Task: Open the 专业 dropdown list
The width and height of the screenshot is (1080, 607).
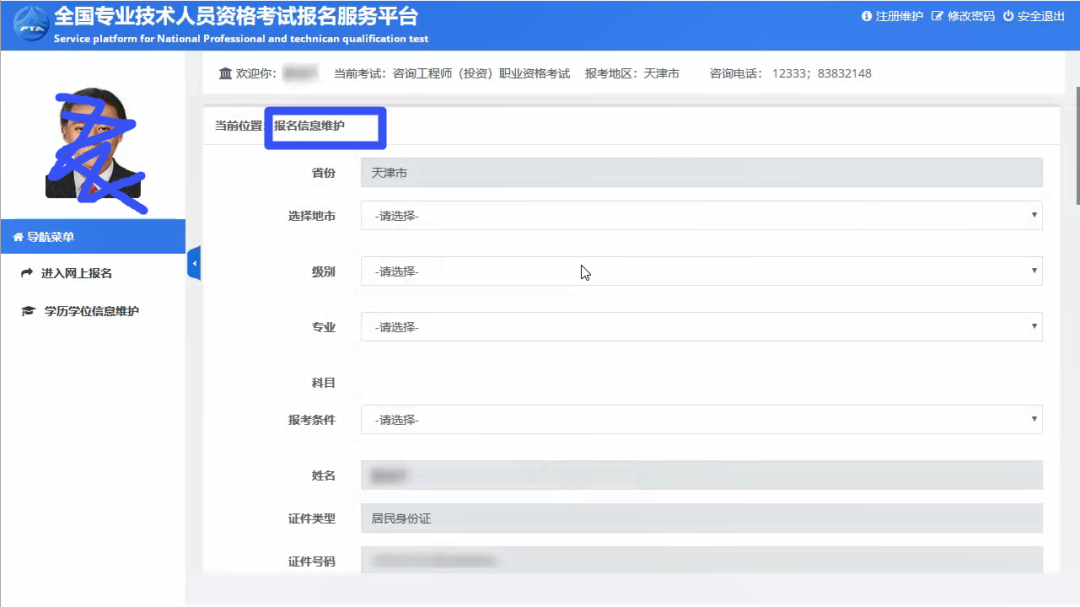Action: coord(701,327)
